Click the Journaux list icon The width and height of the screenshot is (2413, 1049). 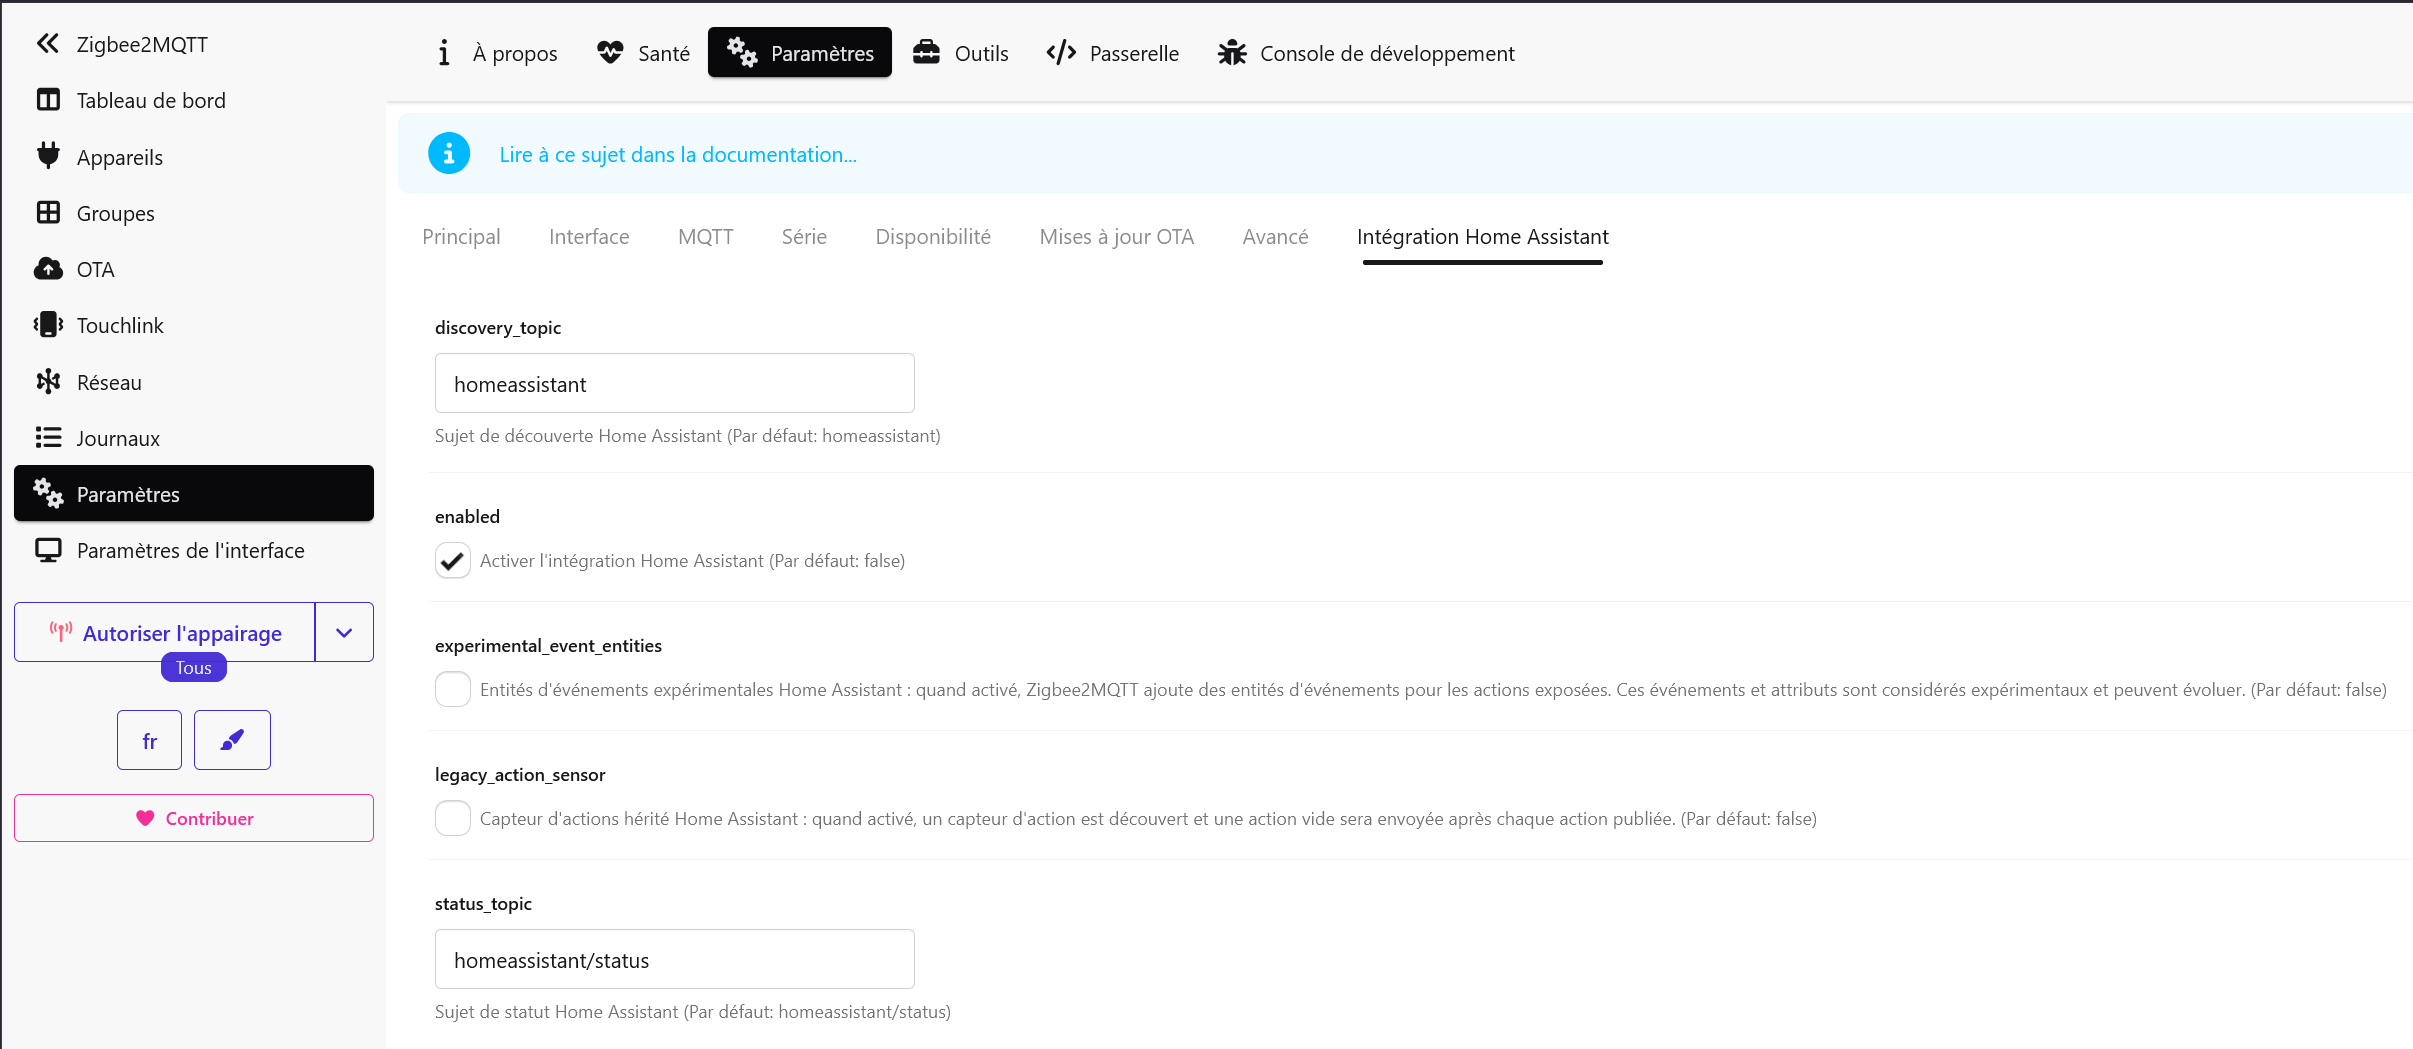tap(48, 438)
